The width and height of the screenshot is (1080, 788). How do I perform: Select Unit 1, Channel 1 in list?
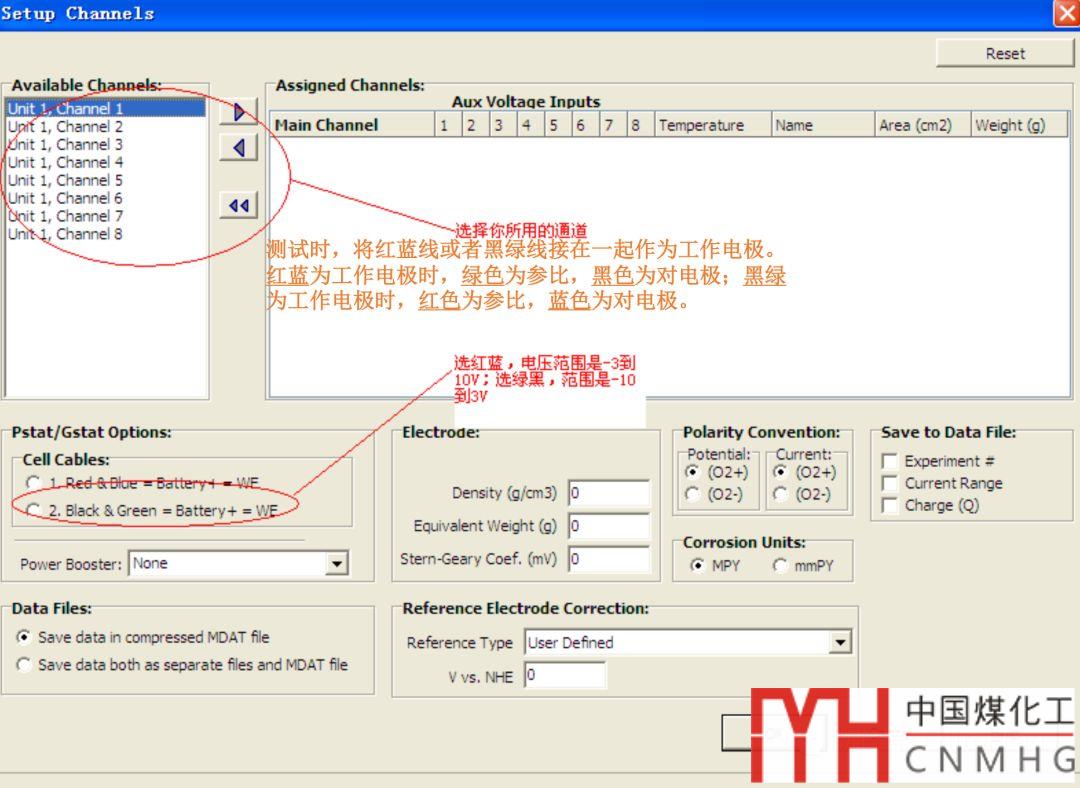pyautogui.click(x=66, y=109)
